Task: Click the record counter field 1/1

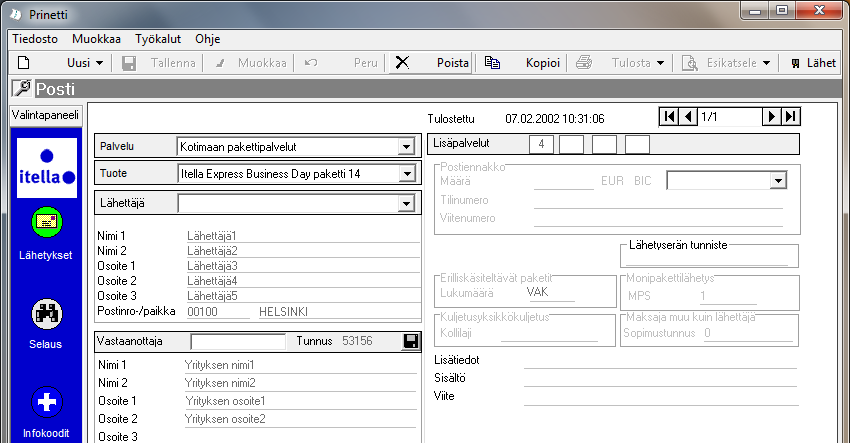Action: [730, 117]
